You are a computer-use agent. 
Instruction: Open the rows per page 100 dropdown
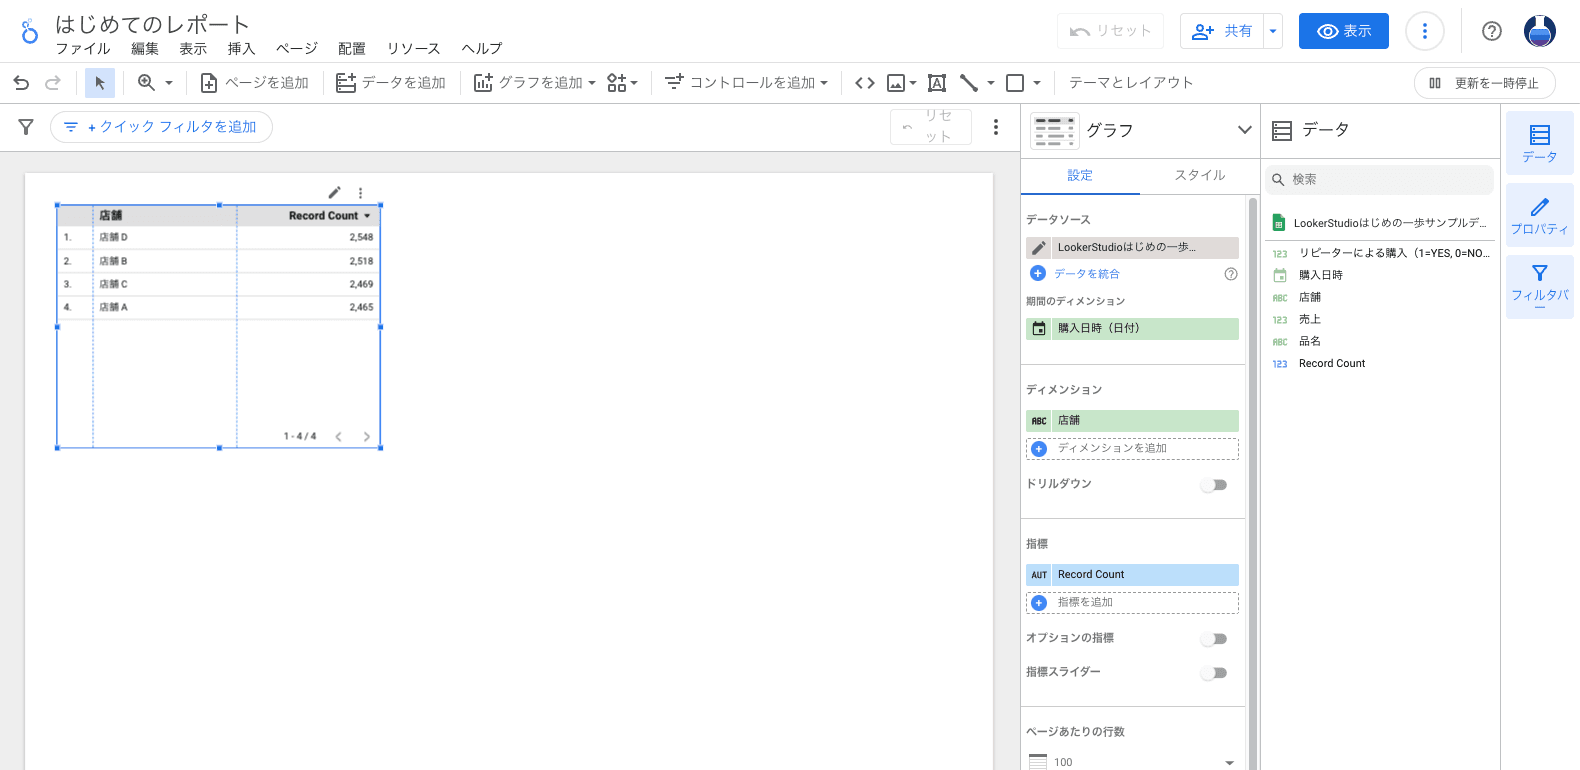pos(1132,762)
